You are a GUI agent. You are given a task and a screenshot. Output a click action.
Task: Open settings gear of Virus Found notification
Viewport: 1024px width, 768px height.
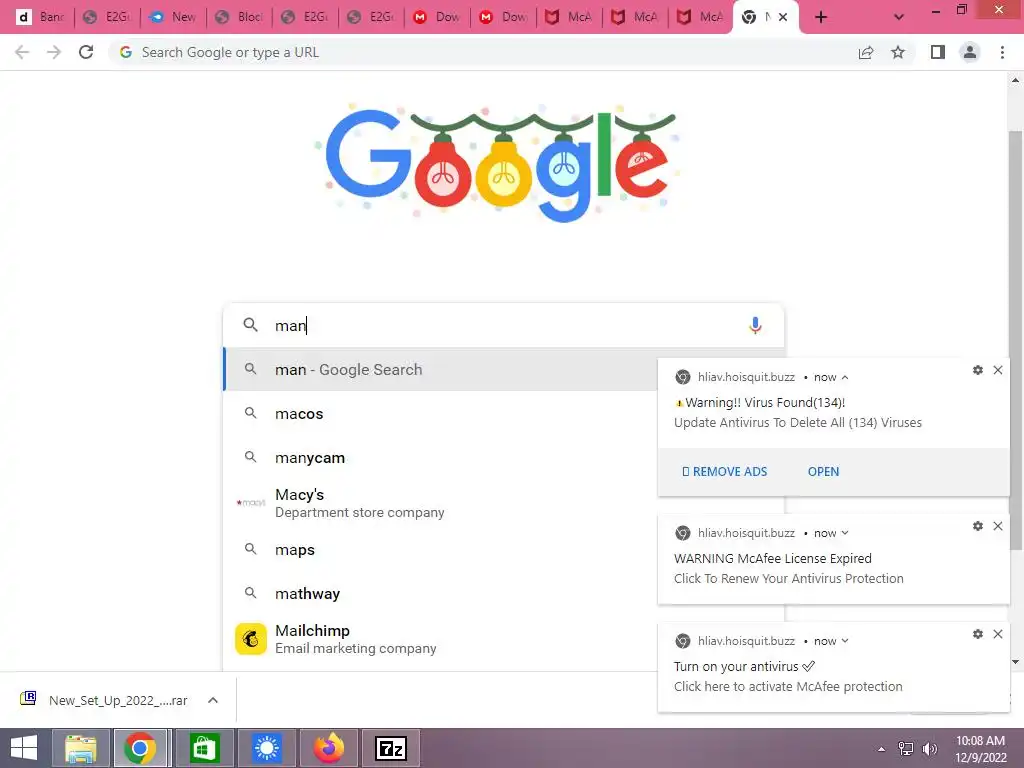point(978,370)
